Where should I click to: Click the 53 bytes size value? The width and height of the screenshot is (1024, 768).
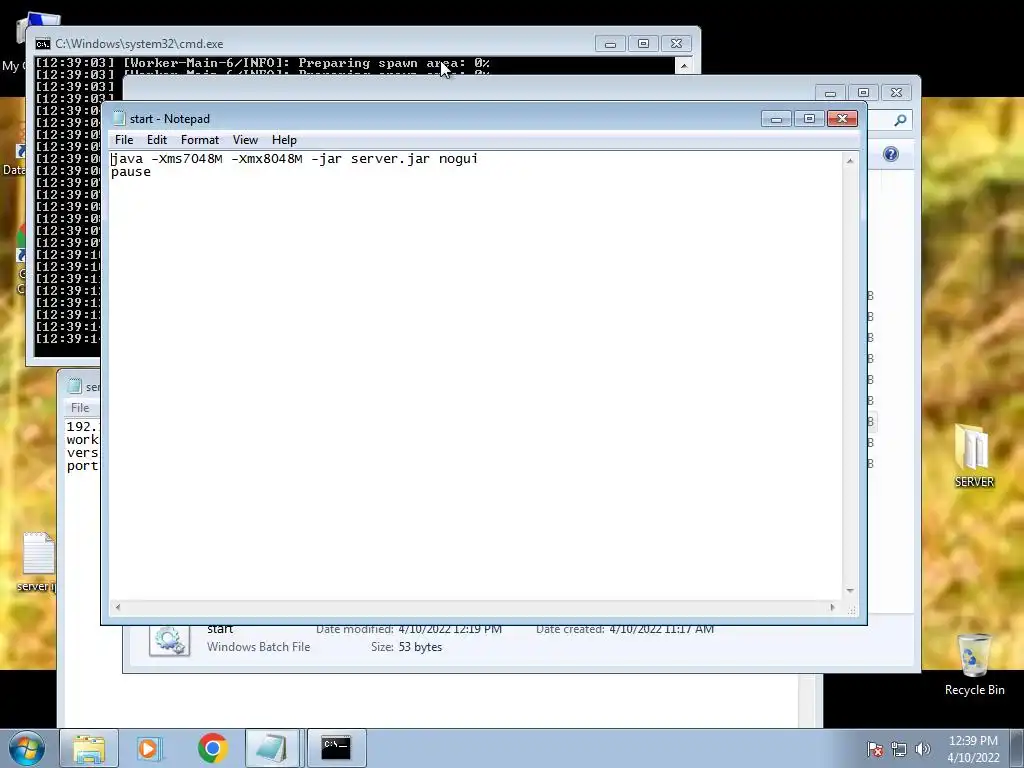[x=420, y=647]
